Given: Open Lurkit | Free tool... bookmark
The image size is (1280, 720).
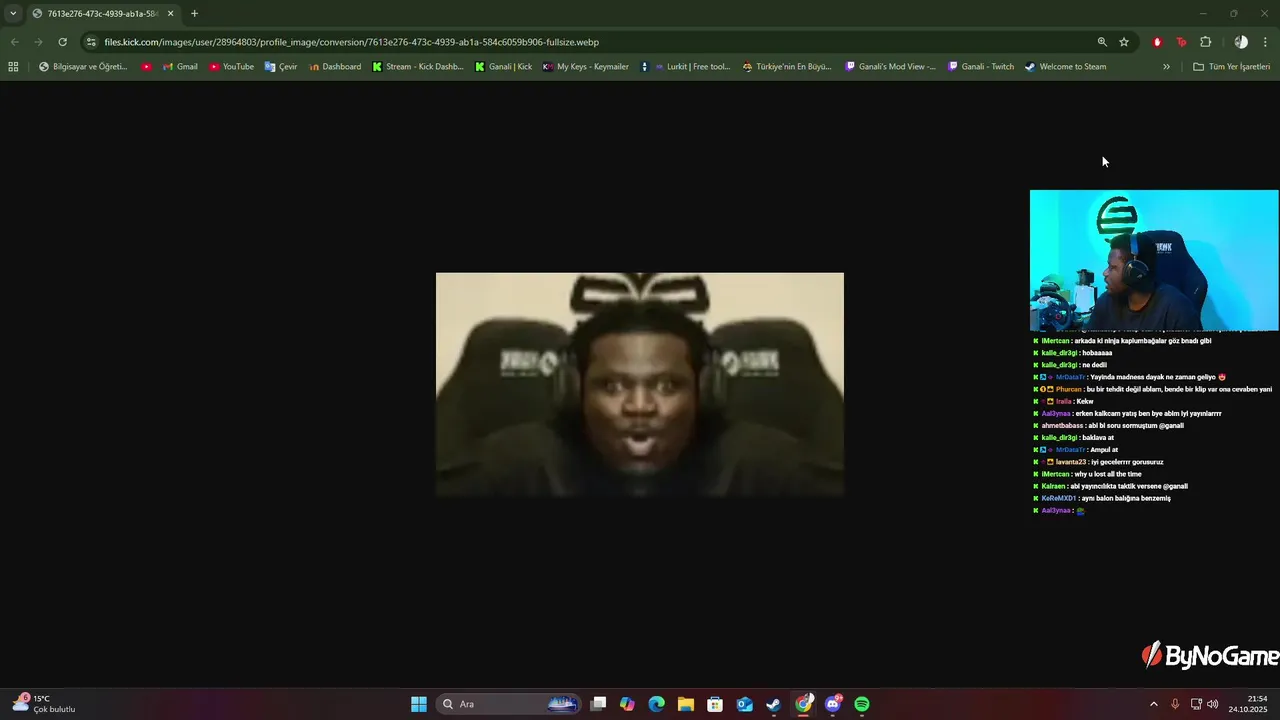Looking at the screenshot, I should click(692, 67).
